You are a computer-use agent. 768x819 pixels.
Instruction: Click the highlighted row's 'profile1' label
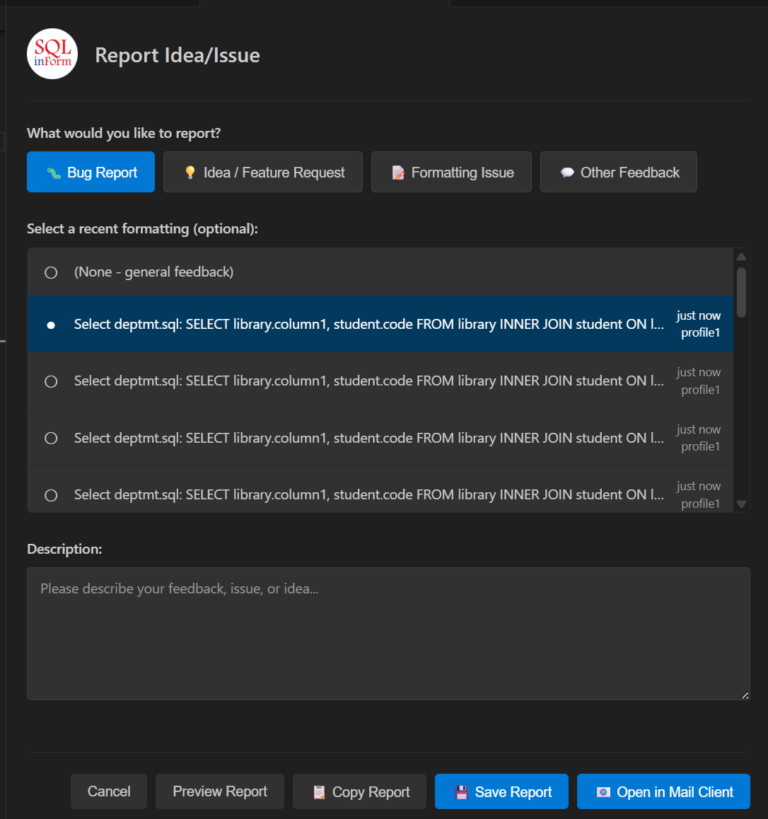coord(701,333)
